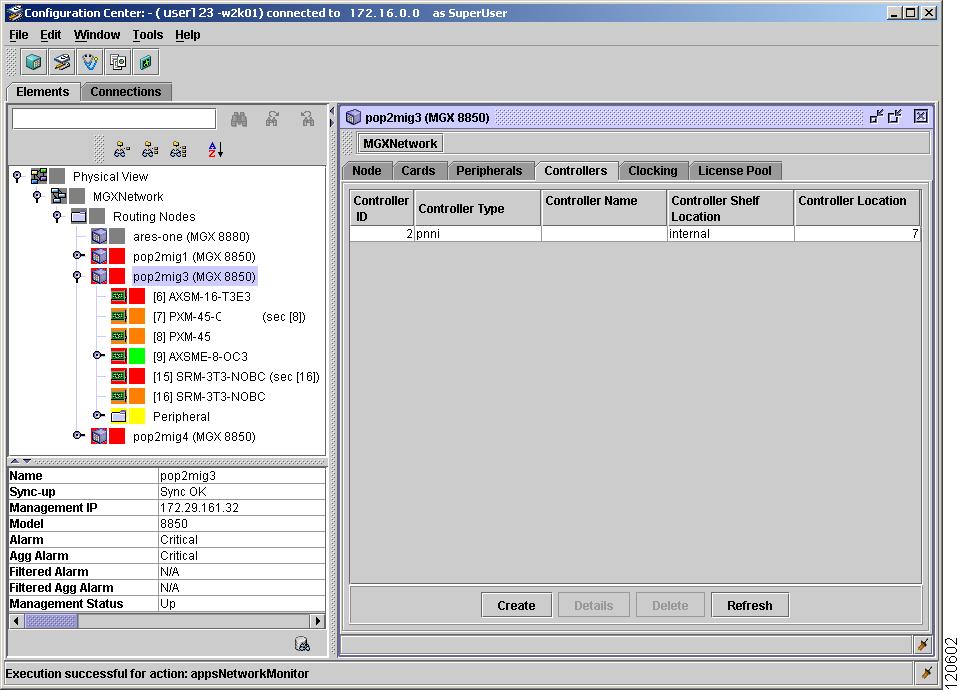Click the glasses icon with one small square

tap(122, 149)
